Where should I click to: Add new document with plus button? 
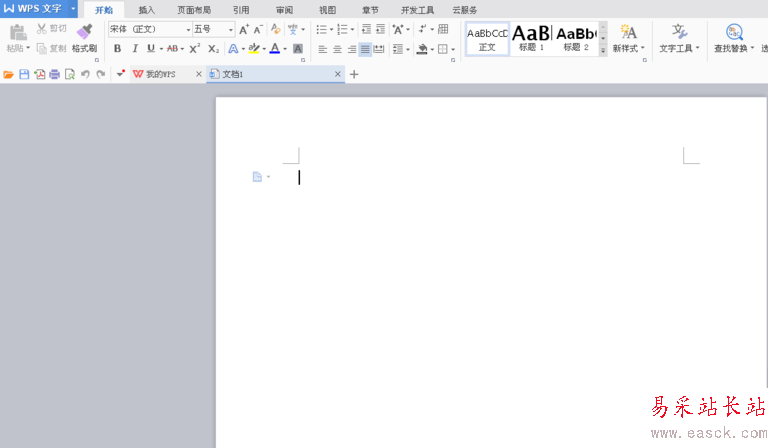354,74
